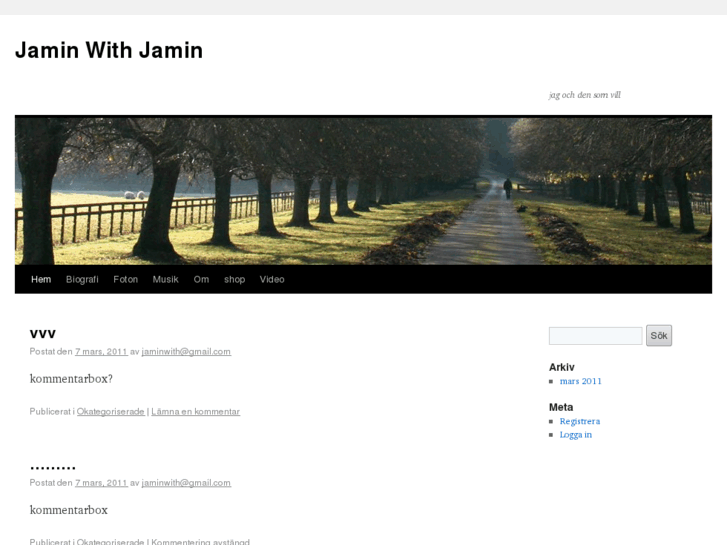Open the post titled with dots
Screen dimensions: 727x545
(52, 467)
